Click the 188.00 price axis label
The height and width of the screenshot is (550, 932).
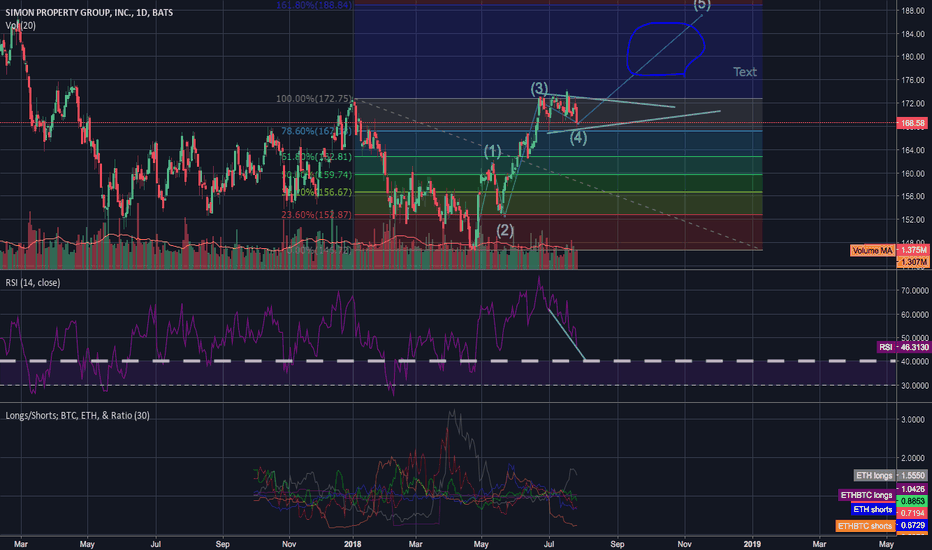912,11
